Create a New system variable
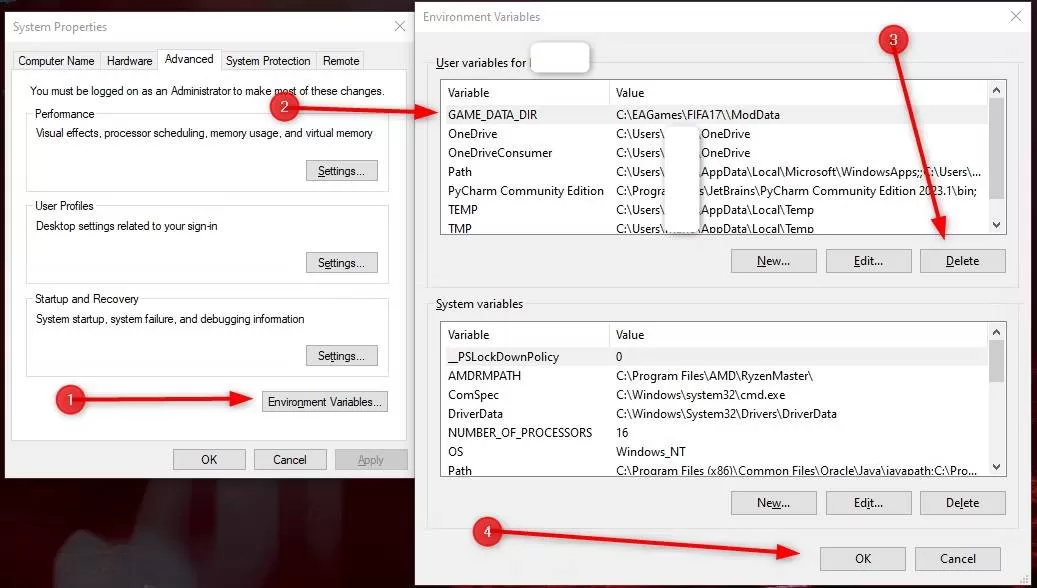 click(x=773, y=503)
